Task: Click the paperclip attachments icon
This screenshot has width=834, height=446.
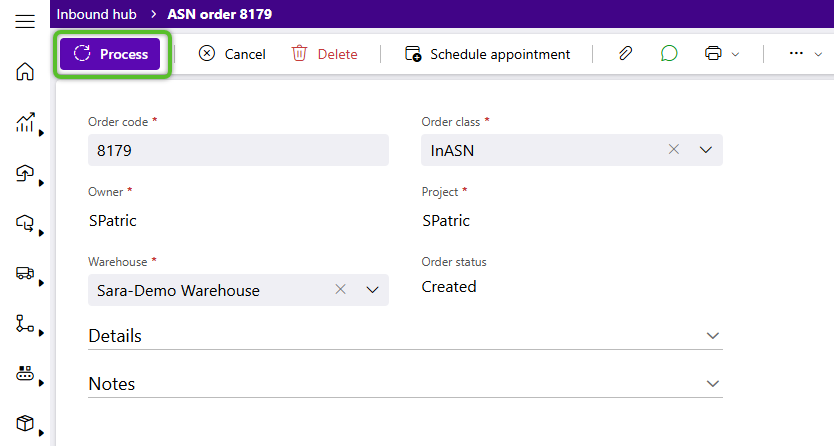Action: [625, 53]
